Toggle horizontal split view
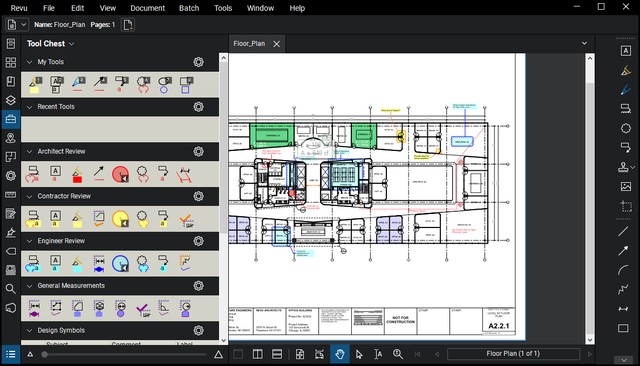This screenshot has width=640, height=366. coord(277,354)
